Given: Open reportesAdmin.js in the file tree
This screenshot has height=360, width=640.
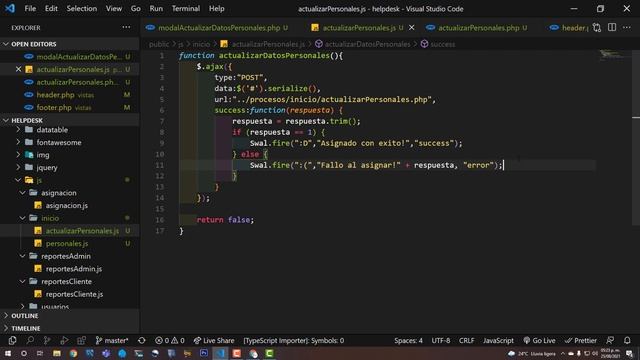Looking at the screenshot, I should 74,269.
